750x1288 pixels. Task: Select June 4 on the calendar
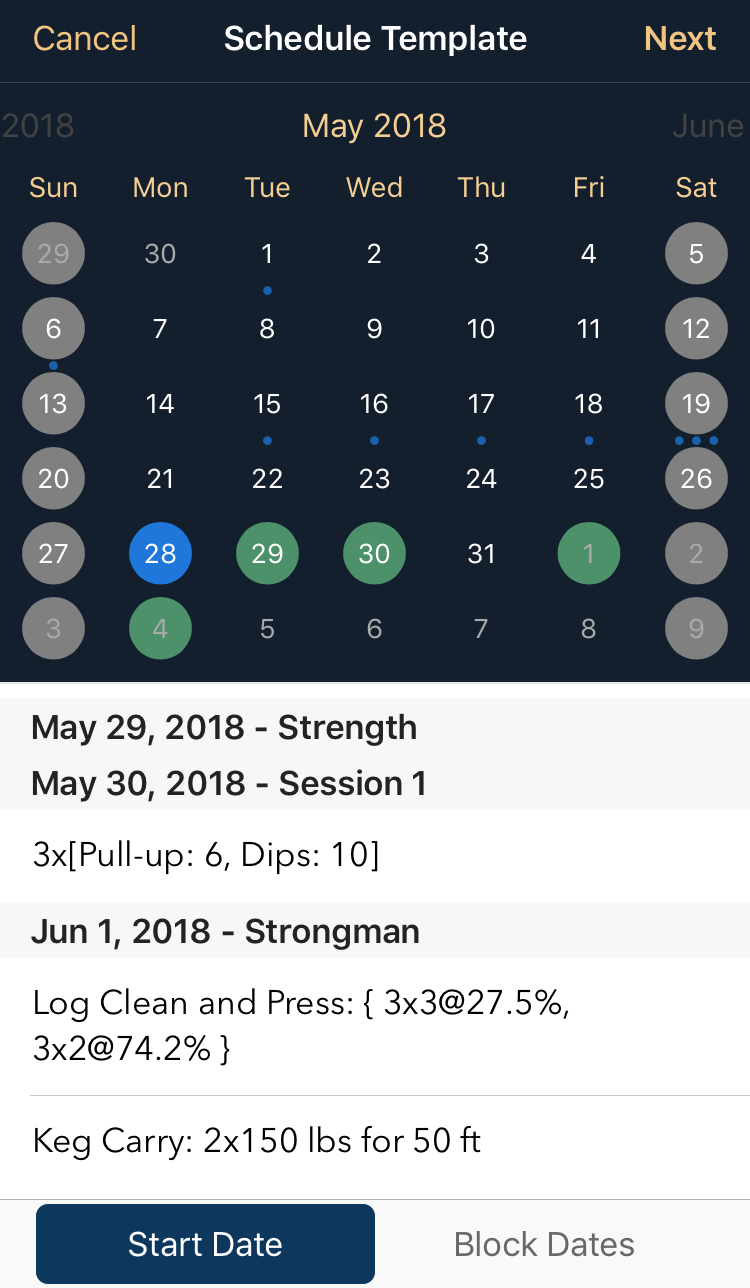(x=160, y=628)
